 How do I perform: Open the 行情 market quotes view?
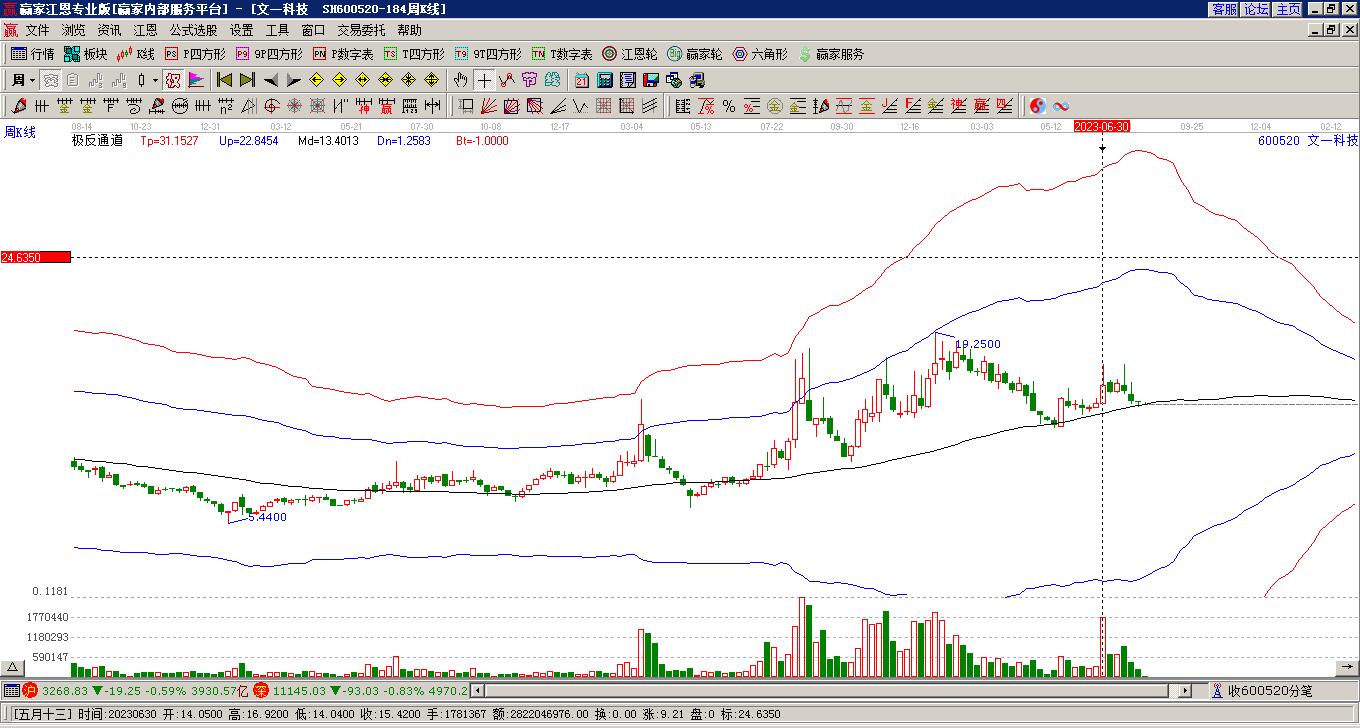(x=33, y=54)
